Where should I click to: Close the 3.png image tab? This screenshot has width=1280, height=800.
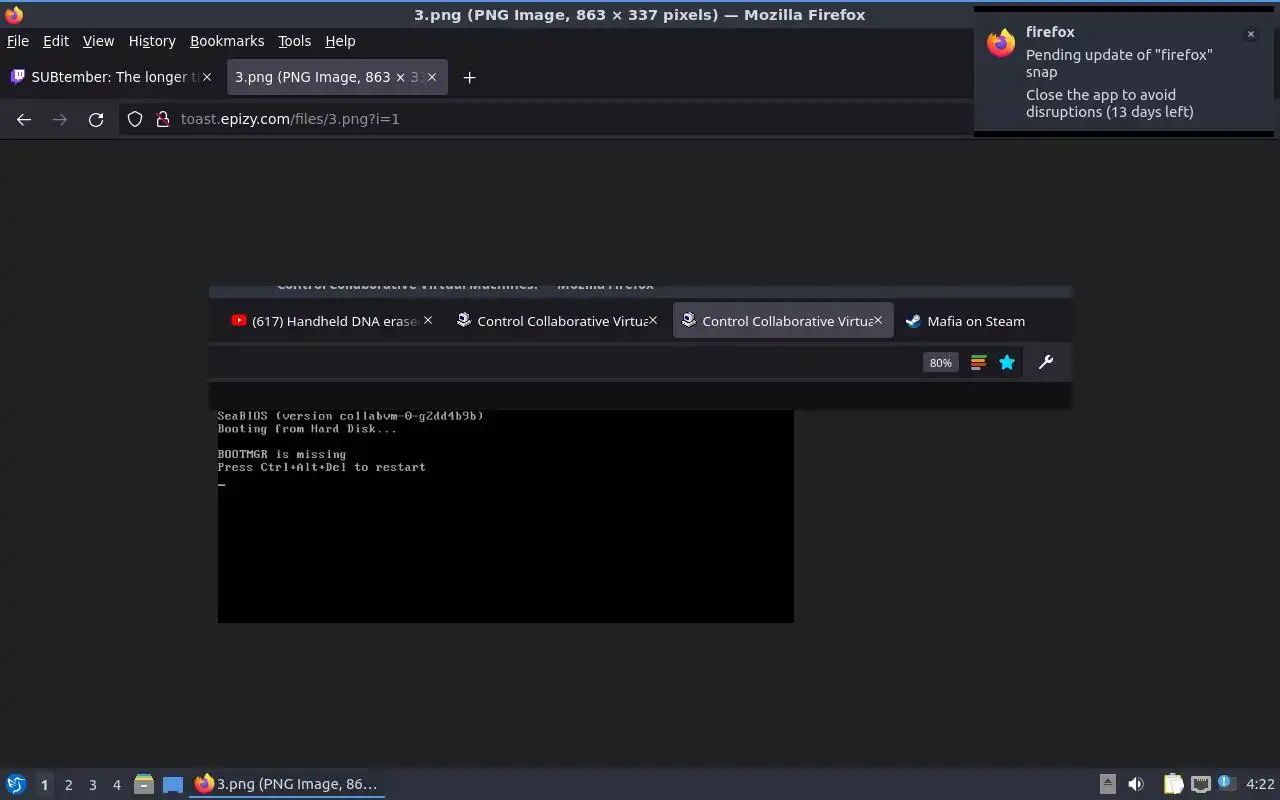click(x=432, y=77)
